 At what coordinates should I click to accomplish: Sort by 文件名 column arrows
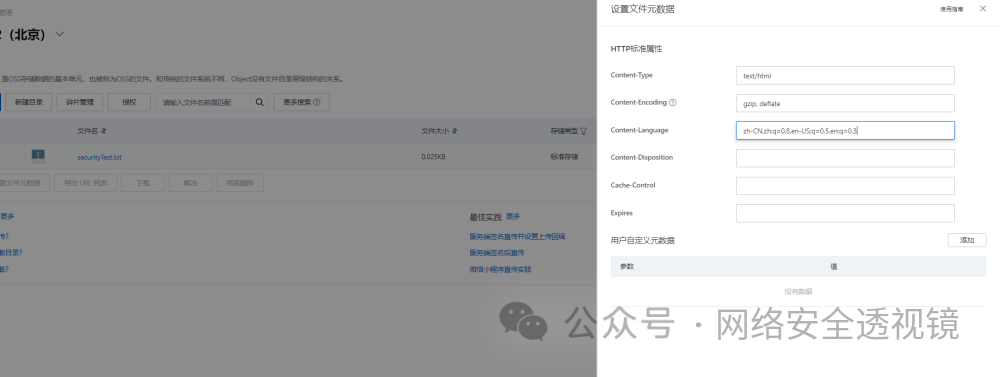104,131
